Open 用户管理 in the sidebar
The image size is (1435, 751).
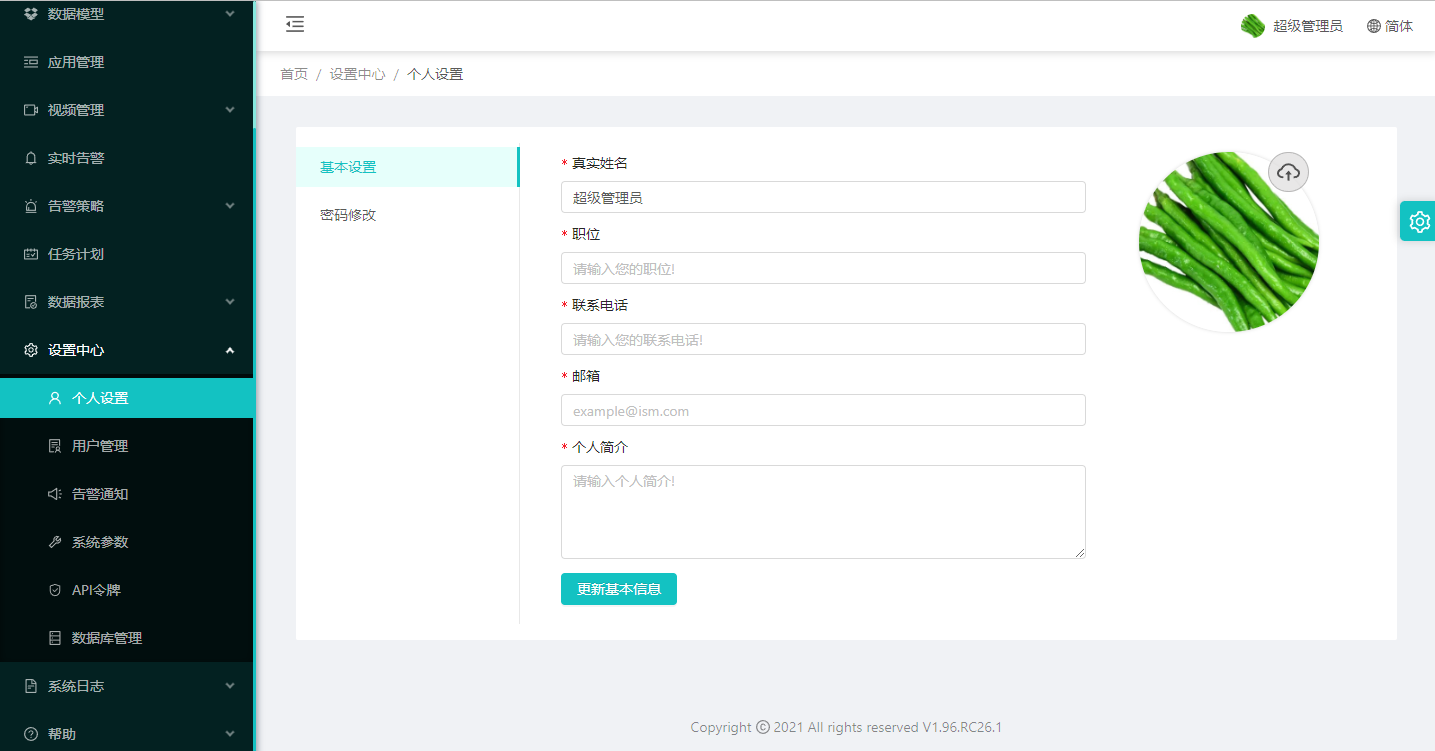point(100,446)
